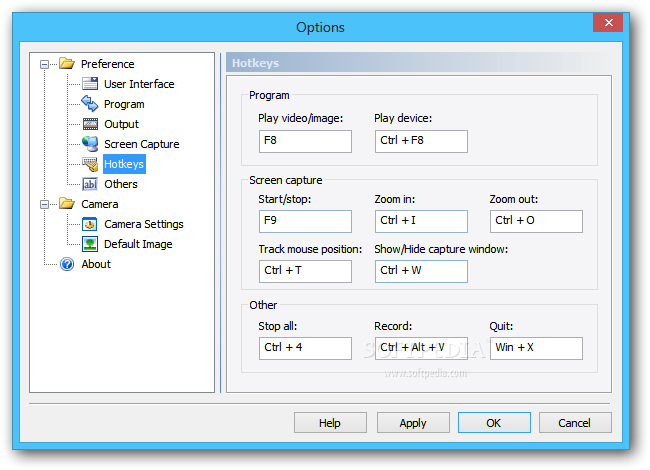Screen dimensions: 650x470
Task: Click the 'Stop all:' label
Action: click(277, 327)
